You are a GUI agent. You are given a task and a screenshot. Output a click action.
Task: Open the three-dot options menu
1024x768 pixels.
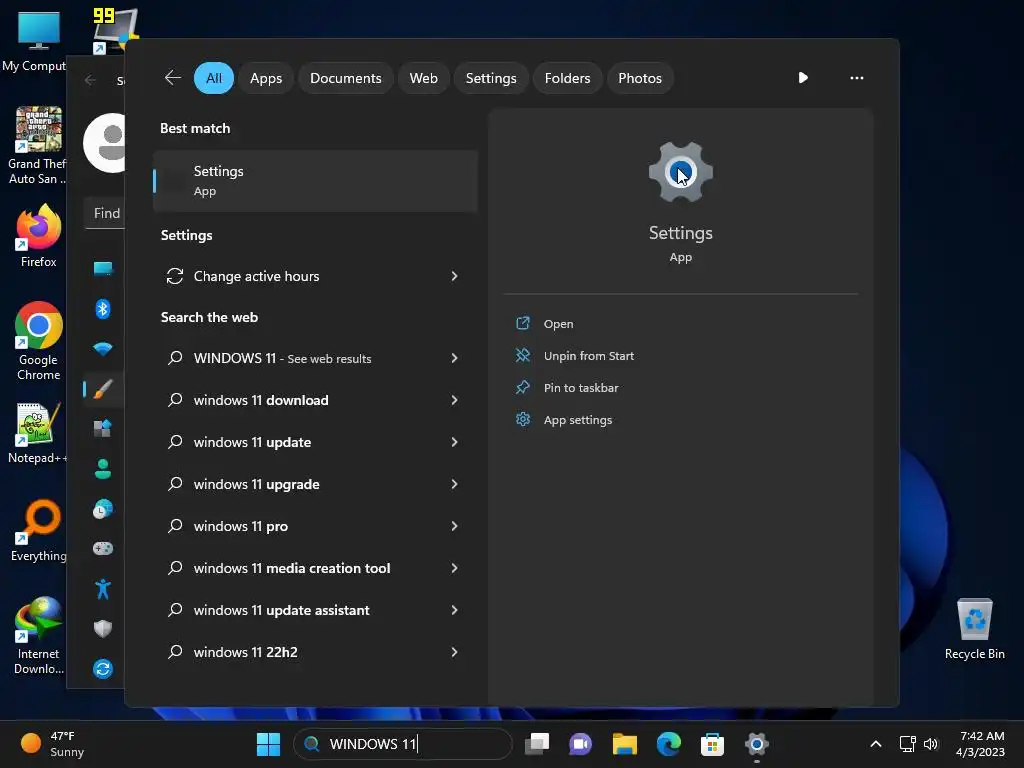point(856,78)
